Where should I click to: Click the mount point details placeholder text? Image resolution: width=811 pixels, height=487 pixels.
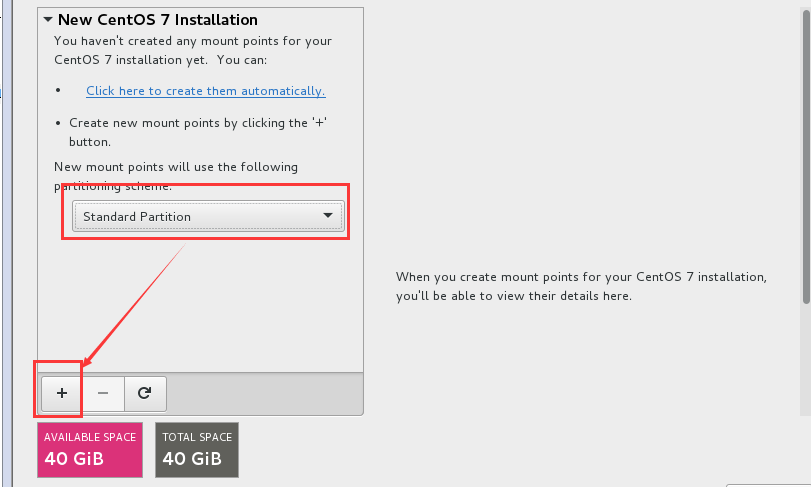[x=581, y=286]
